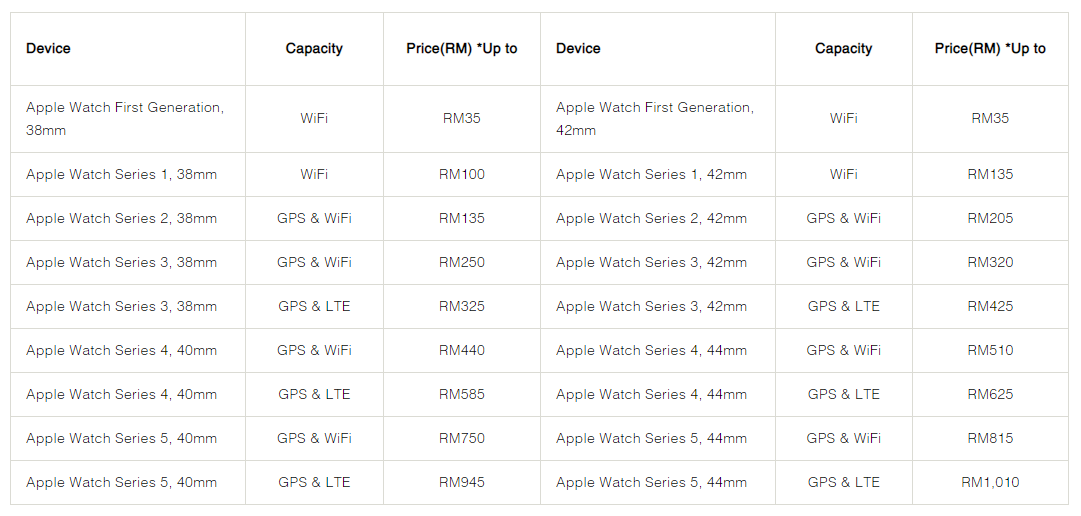
Task: Click the RM815 price cell
Action: tap(990, 438)
